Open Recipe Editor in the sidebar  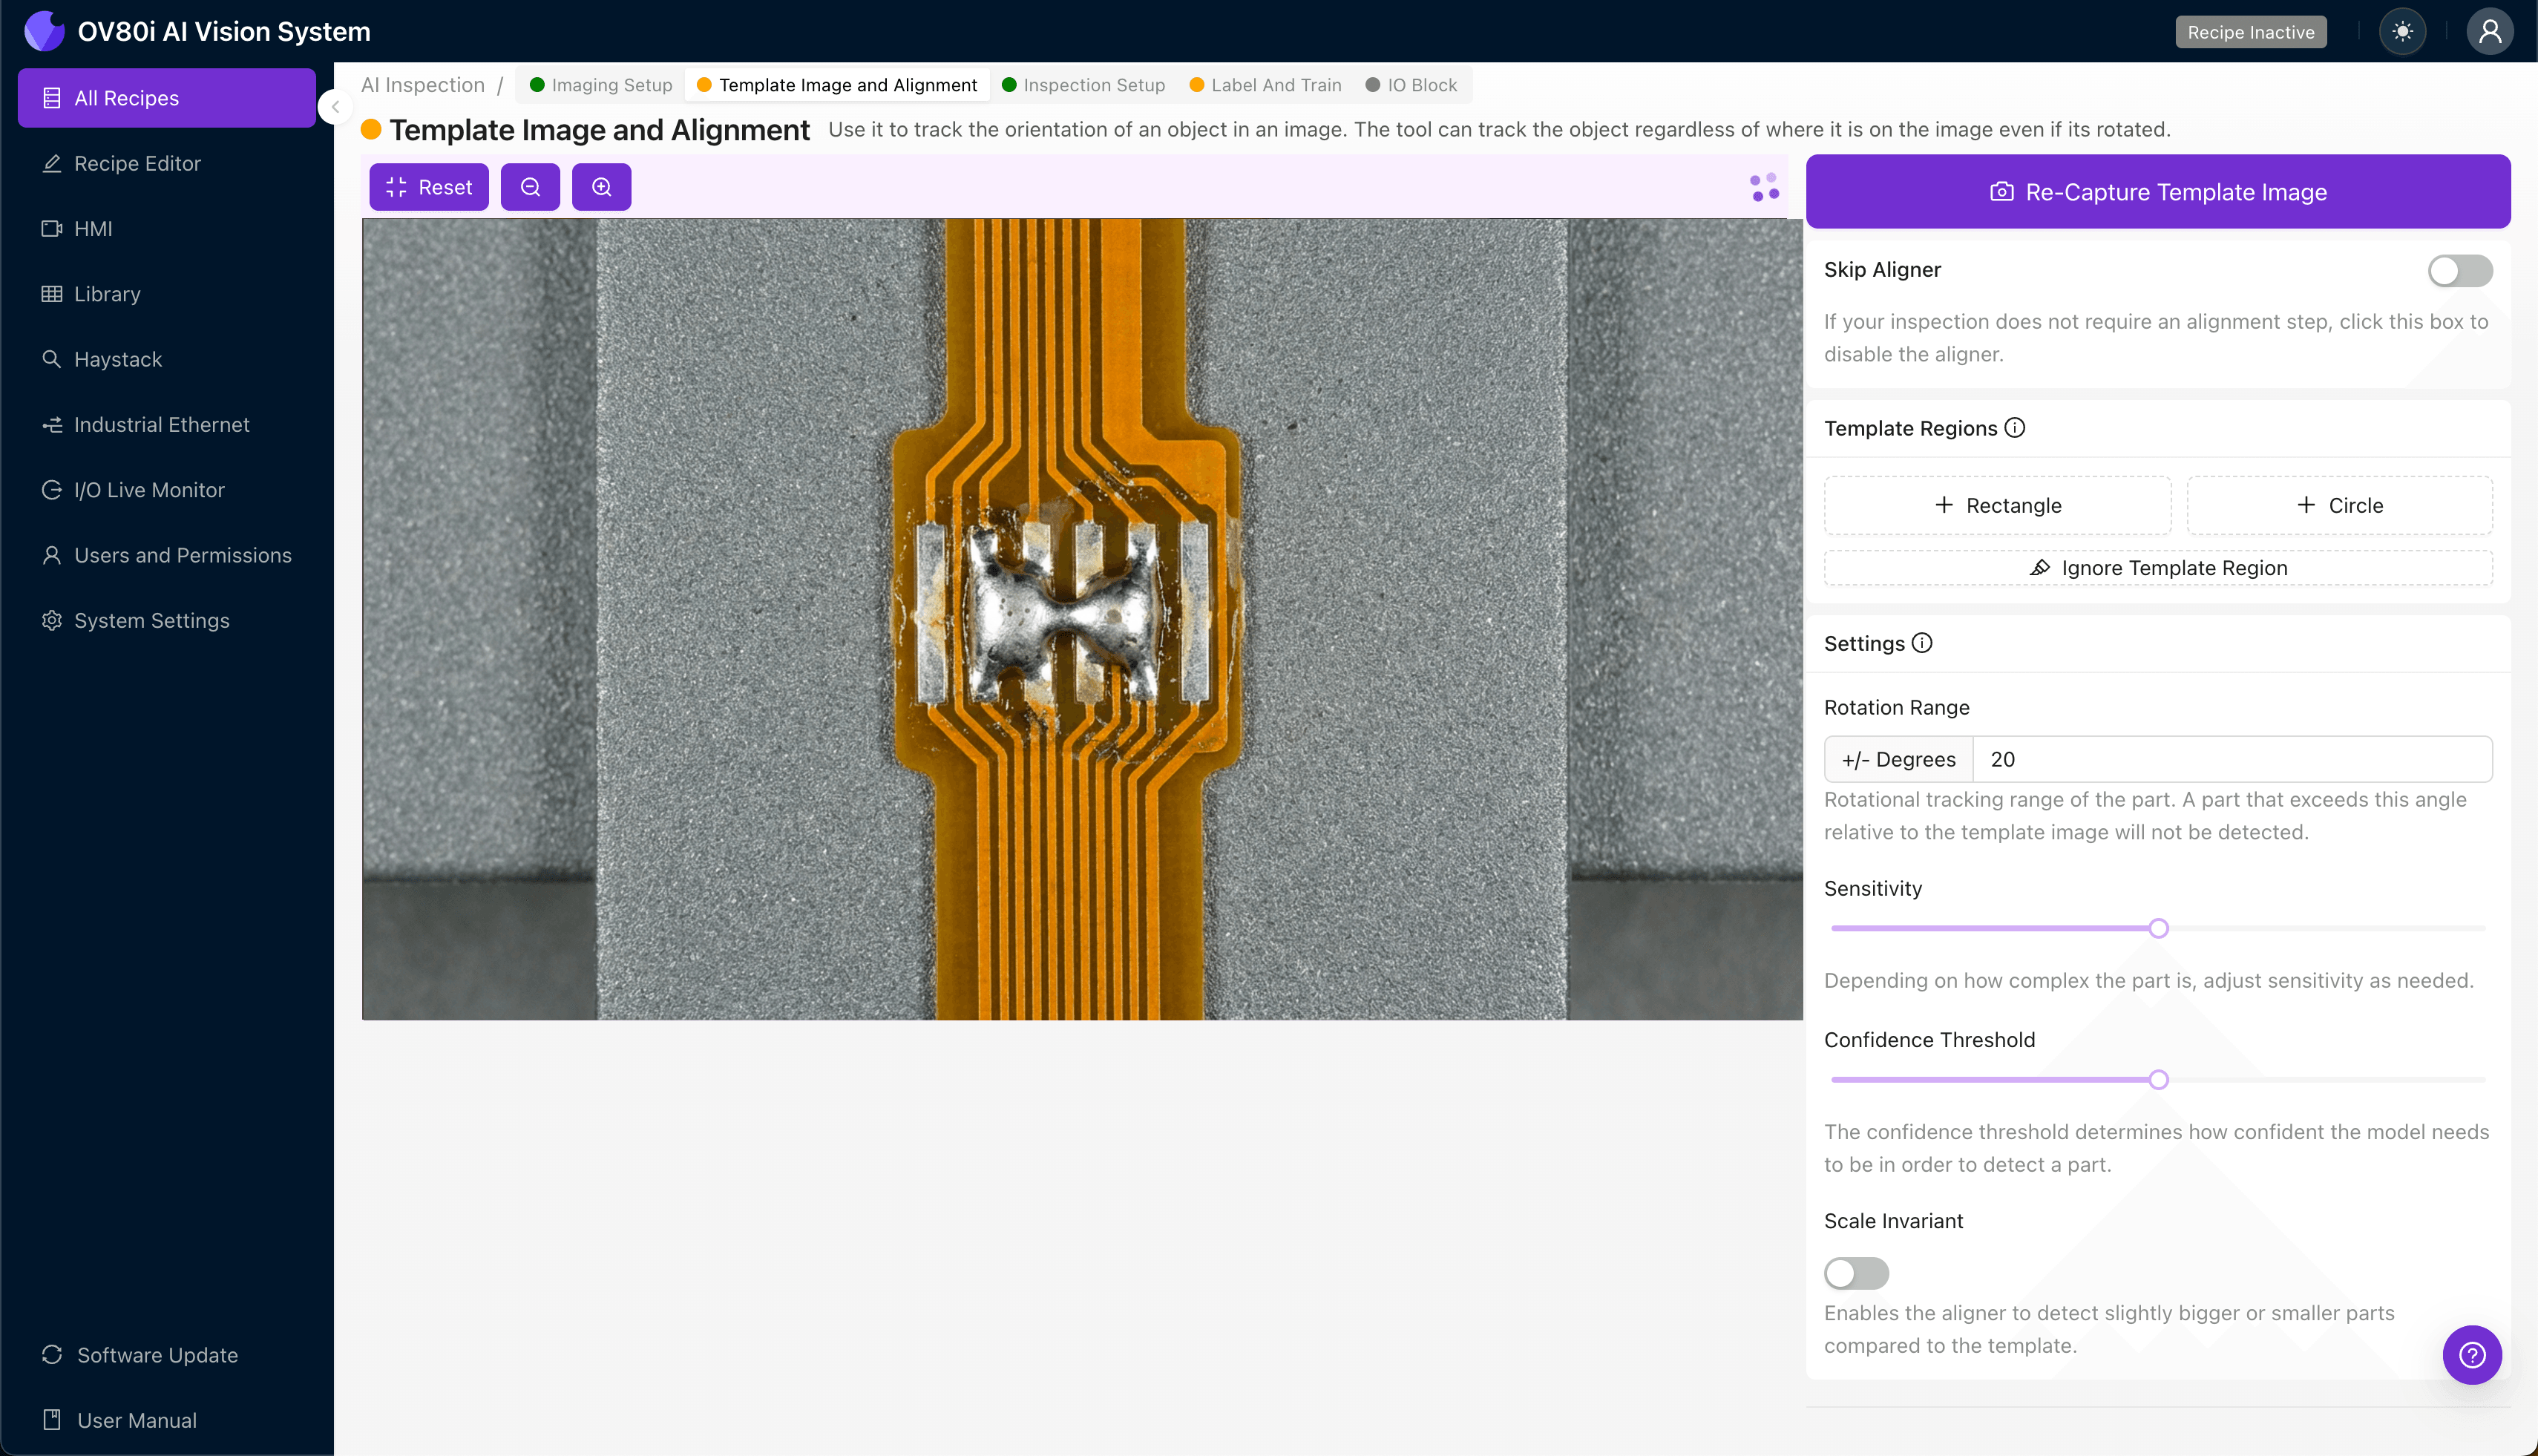click(137, 163)
